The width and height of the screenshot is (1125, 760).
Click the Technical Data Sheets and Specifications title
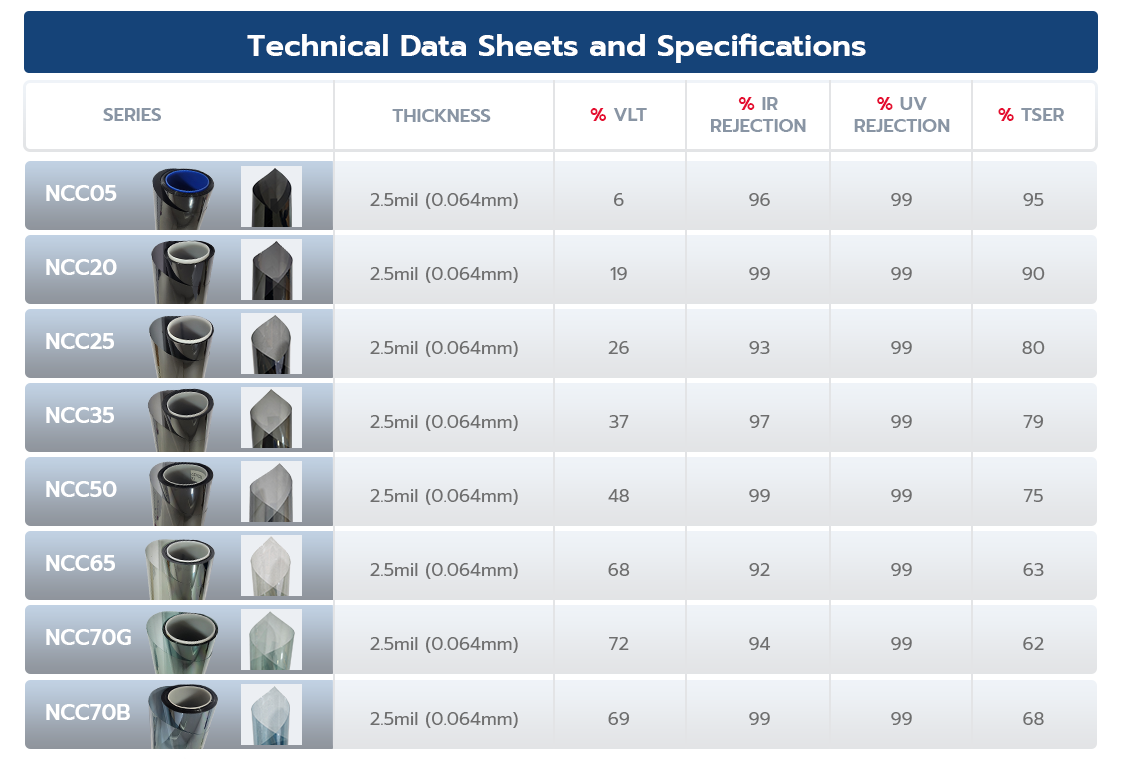(x=557, y=46)
